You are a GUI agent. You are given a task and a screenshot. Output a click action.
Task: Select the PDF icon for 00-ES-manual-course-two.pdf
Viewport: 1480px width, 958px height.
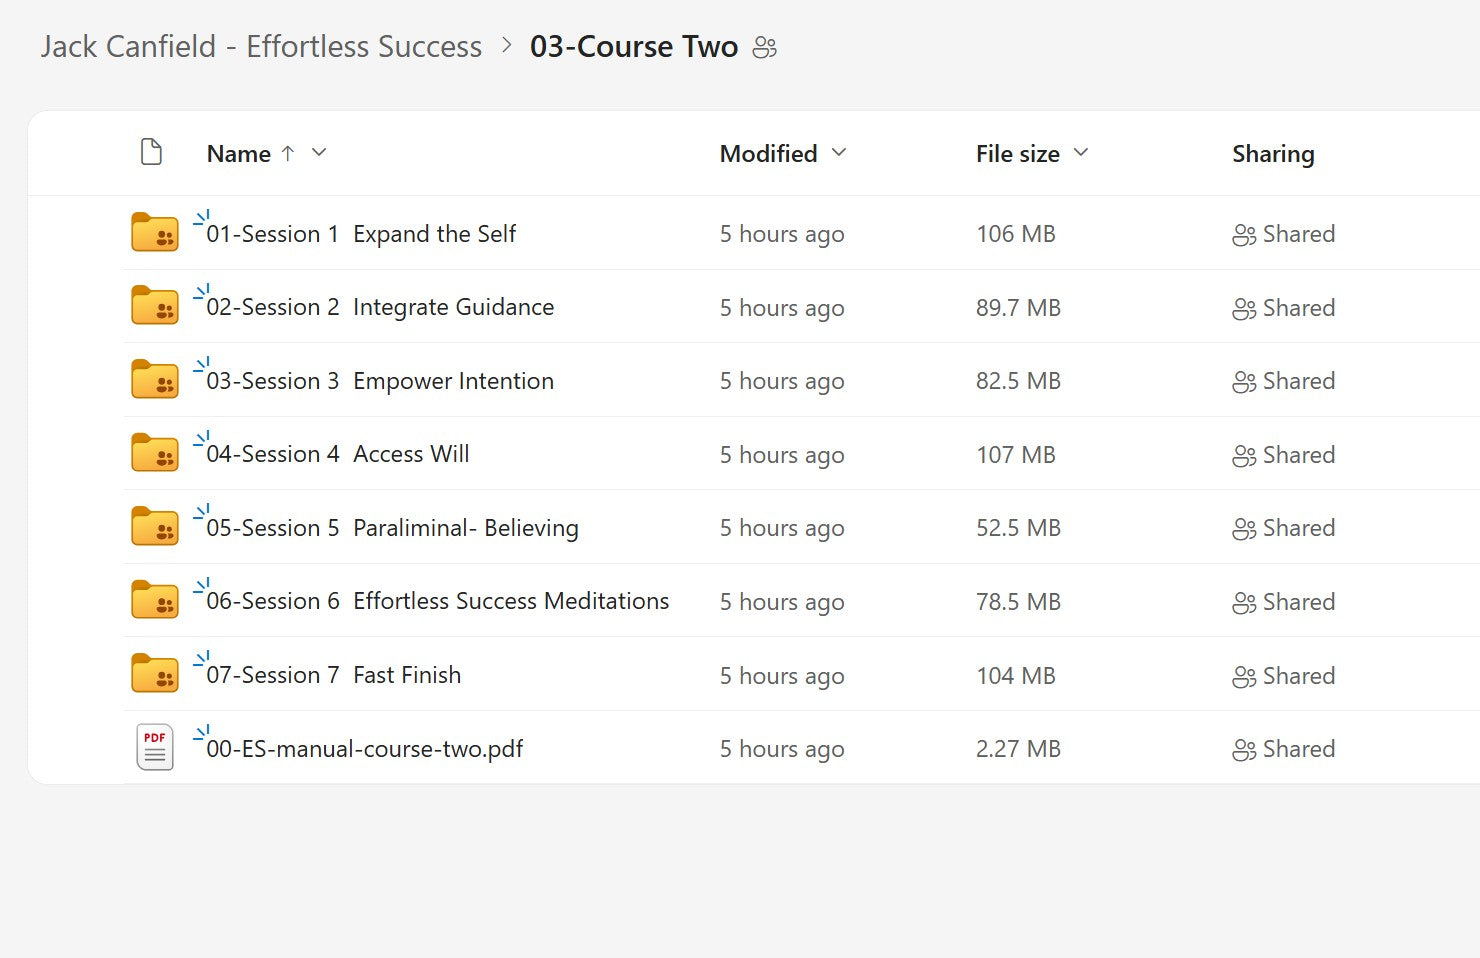(154, 747)
